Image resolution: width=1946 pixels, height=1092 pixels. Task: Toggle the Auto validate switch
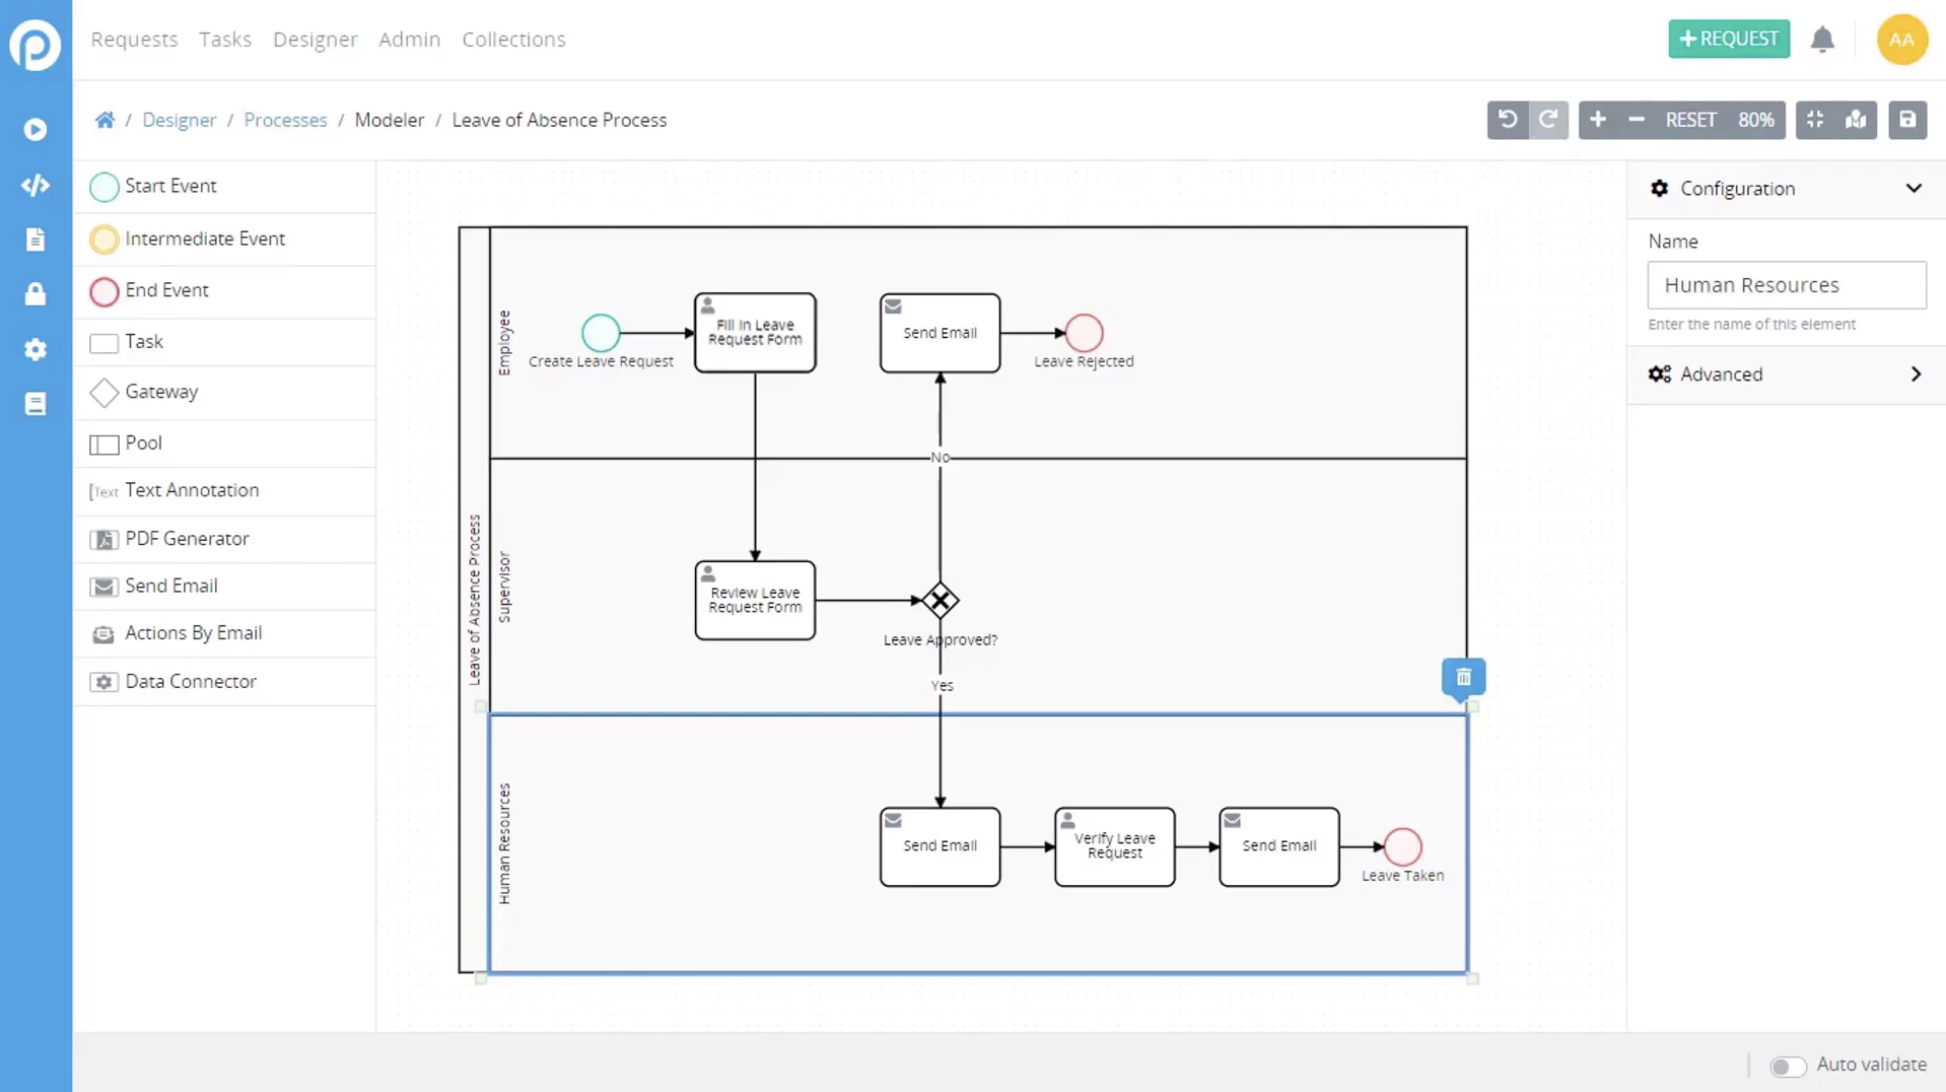point(1788,1064)
